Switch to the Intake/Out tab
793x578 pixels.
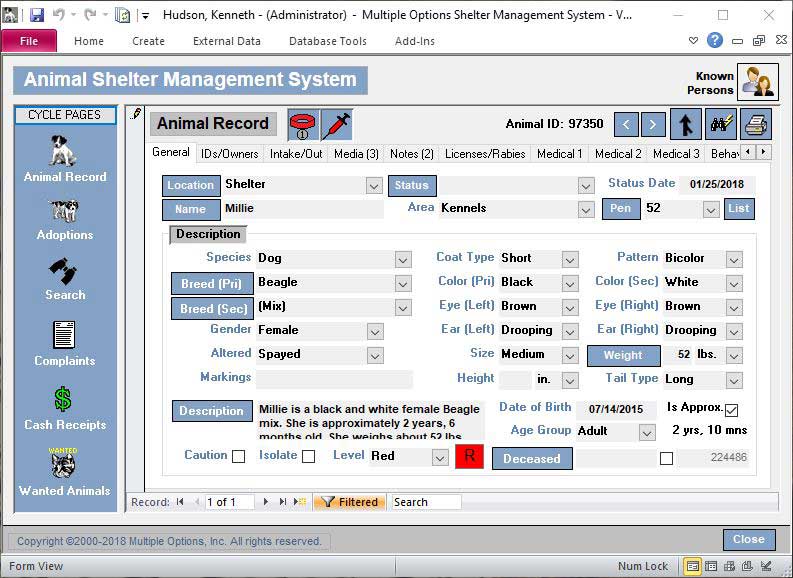[296, 154]
